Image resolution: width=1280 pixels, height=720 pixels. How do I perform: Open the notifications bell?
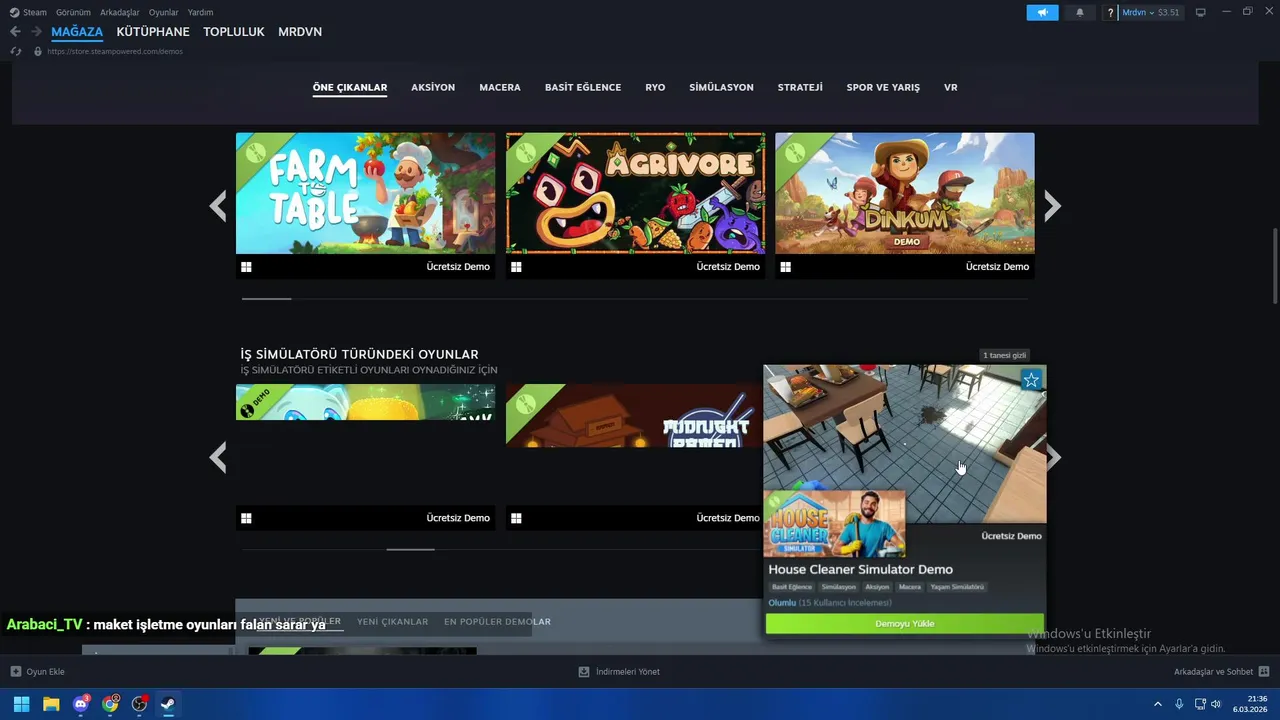pyautogui.click(x=1079, y=13)
